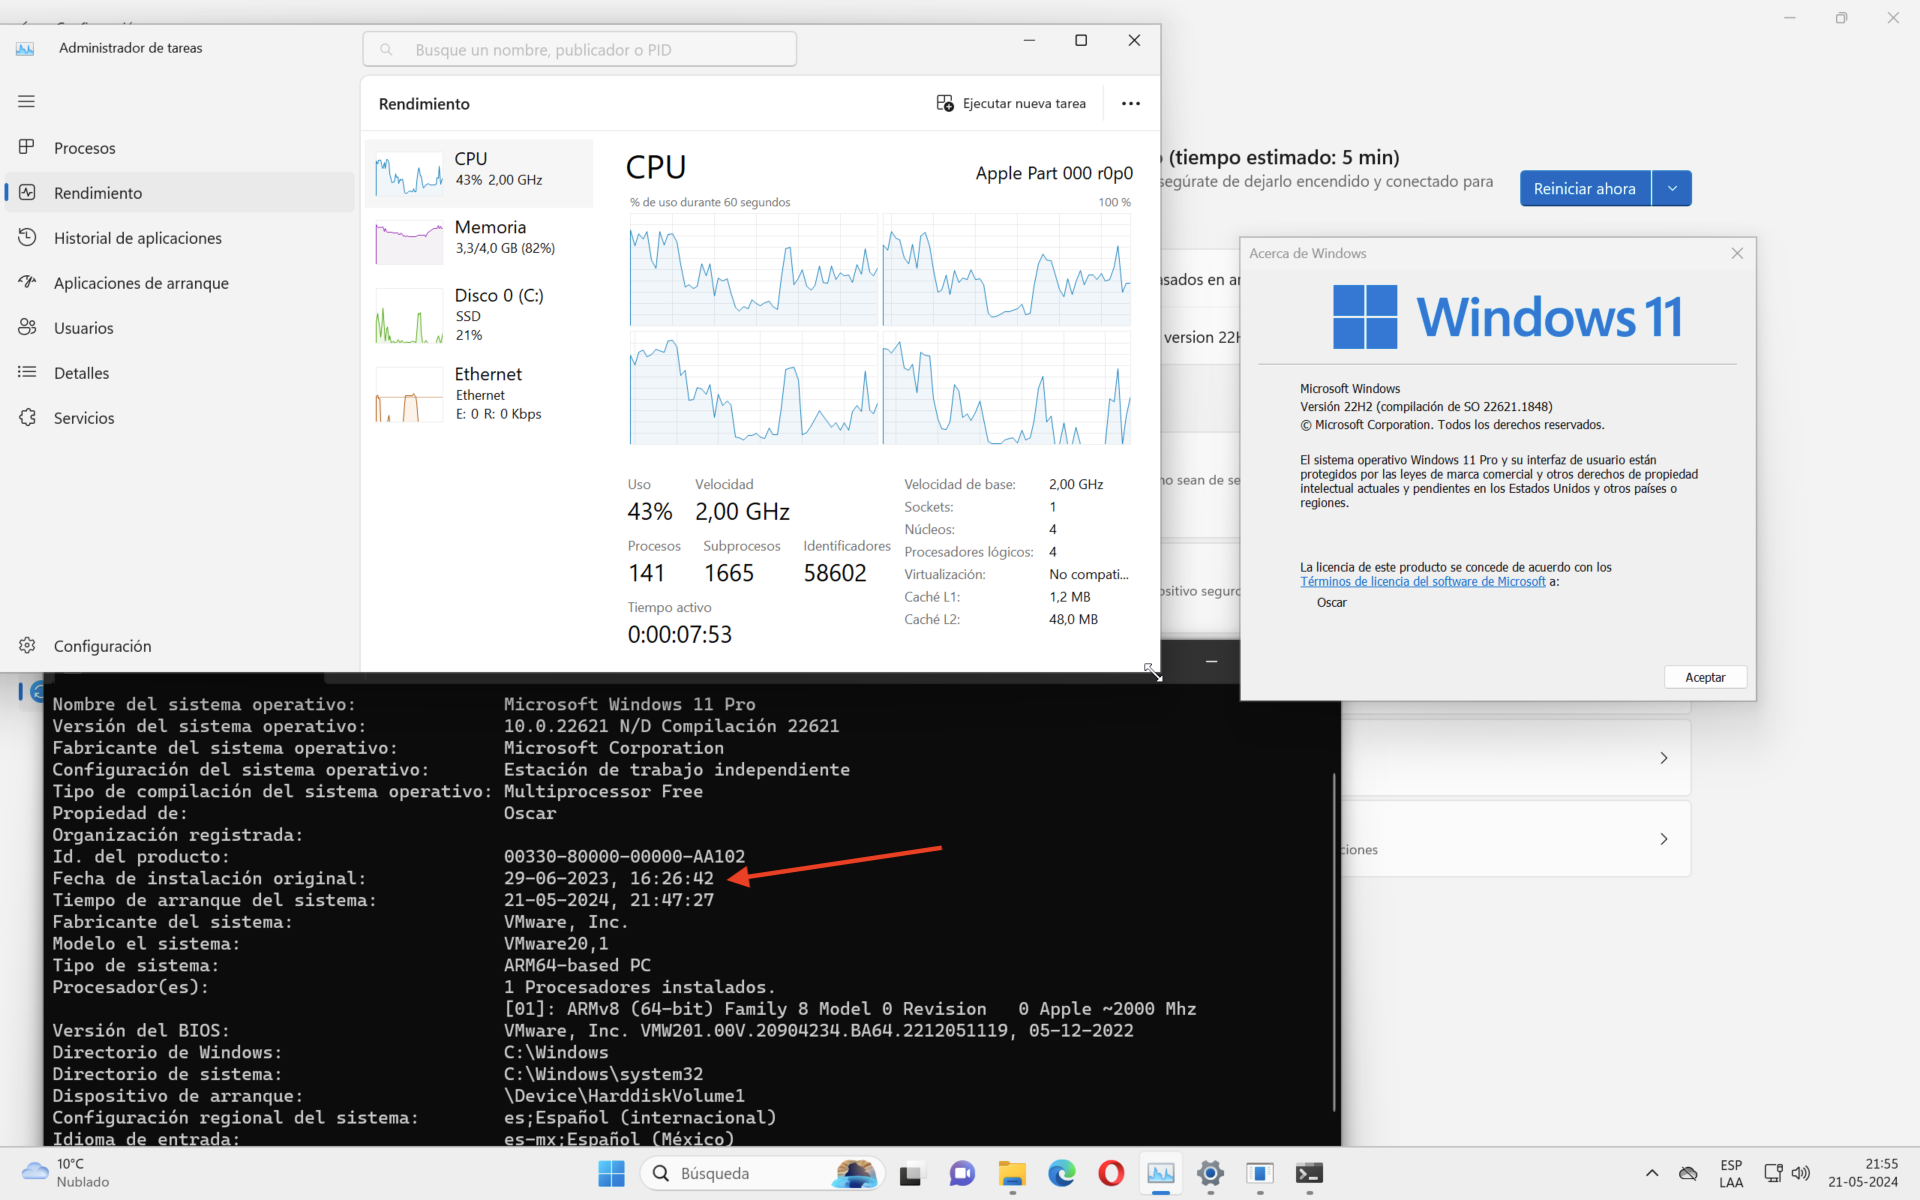This screenshot has height=1200, width=1920.
Task: Open Configuración gear in Task Manager
Action: tap(27, 646)
